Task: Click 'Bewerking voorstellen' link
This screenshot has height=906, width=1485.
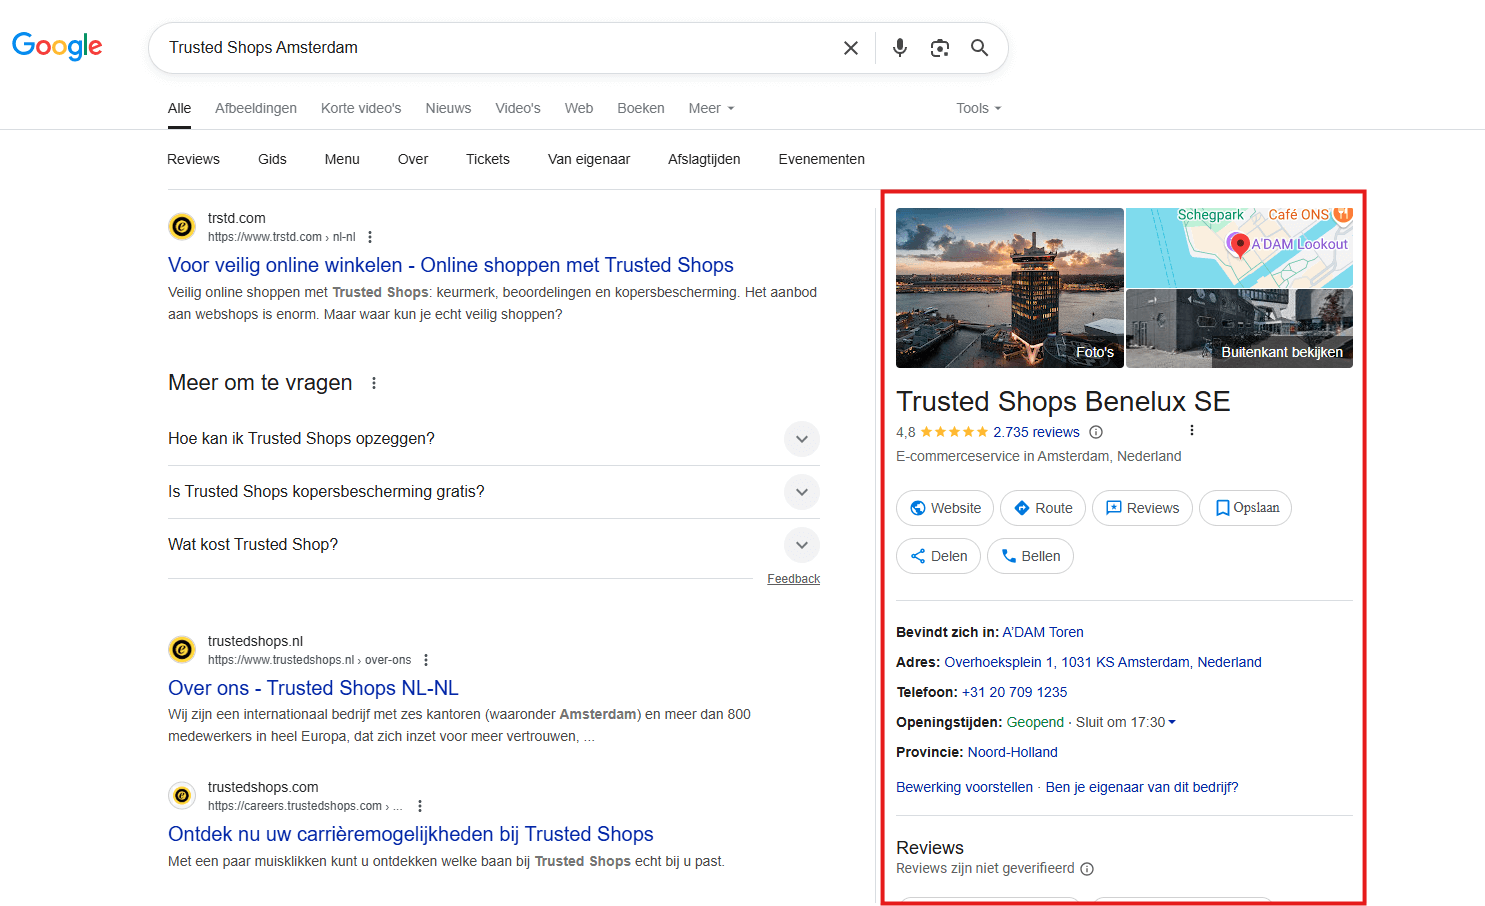Action: click(x=964, y=787)
